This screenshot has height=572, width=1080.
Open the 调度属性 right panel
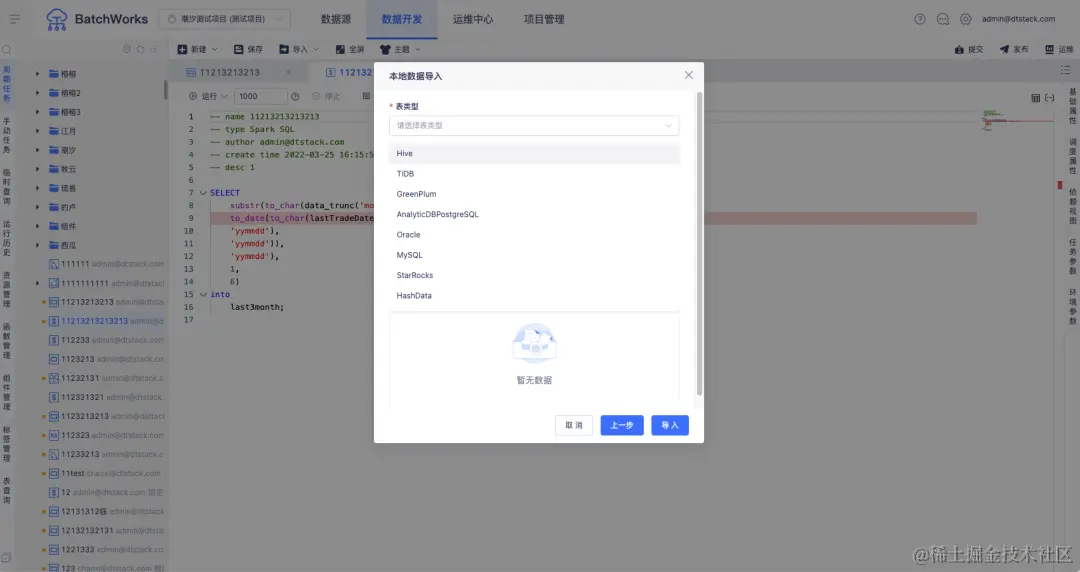click(1072, 156)
